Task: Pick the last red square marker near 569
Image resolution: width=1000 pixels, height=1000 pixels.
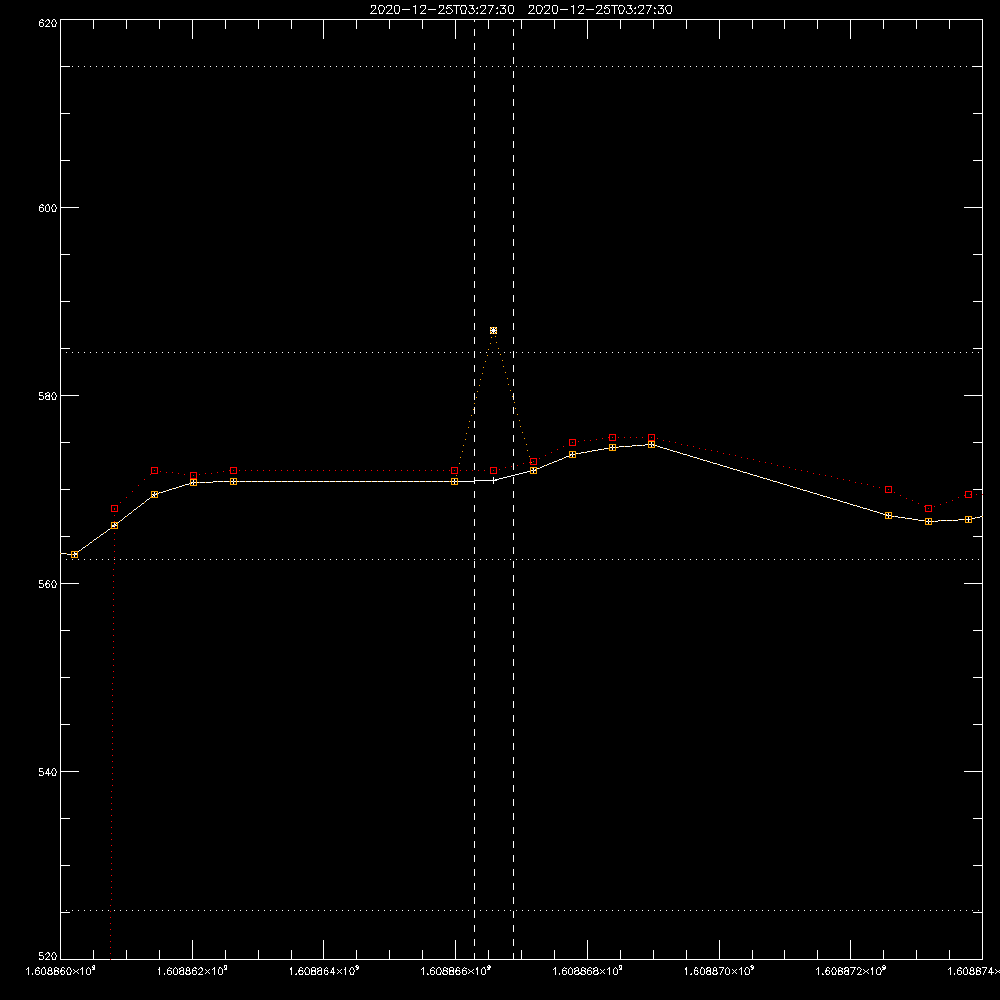Action: coord(969,495)
